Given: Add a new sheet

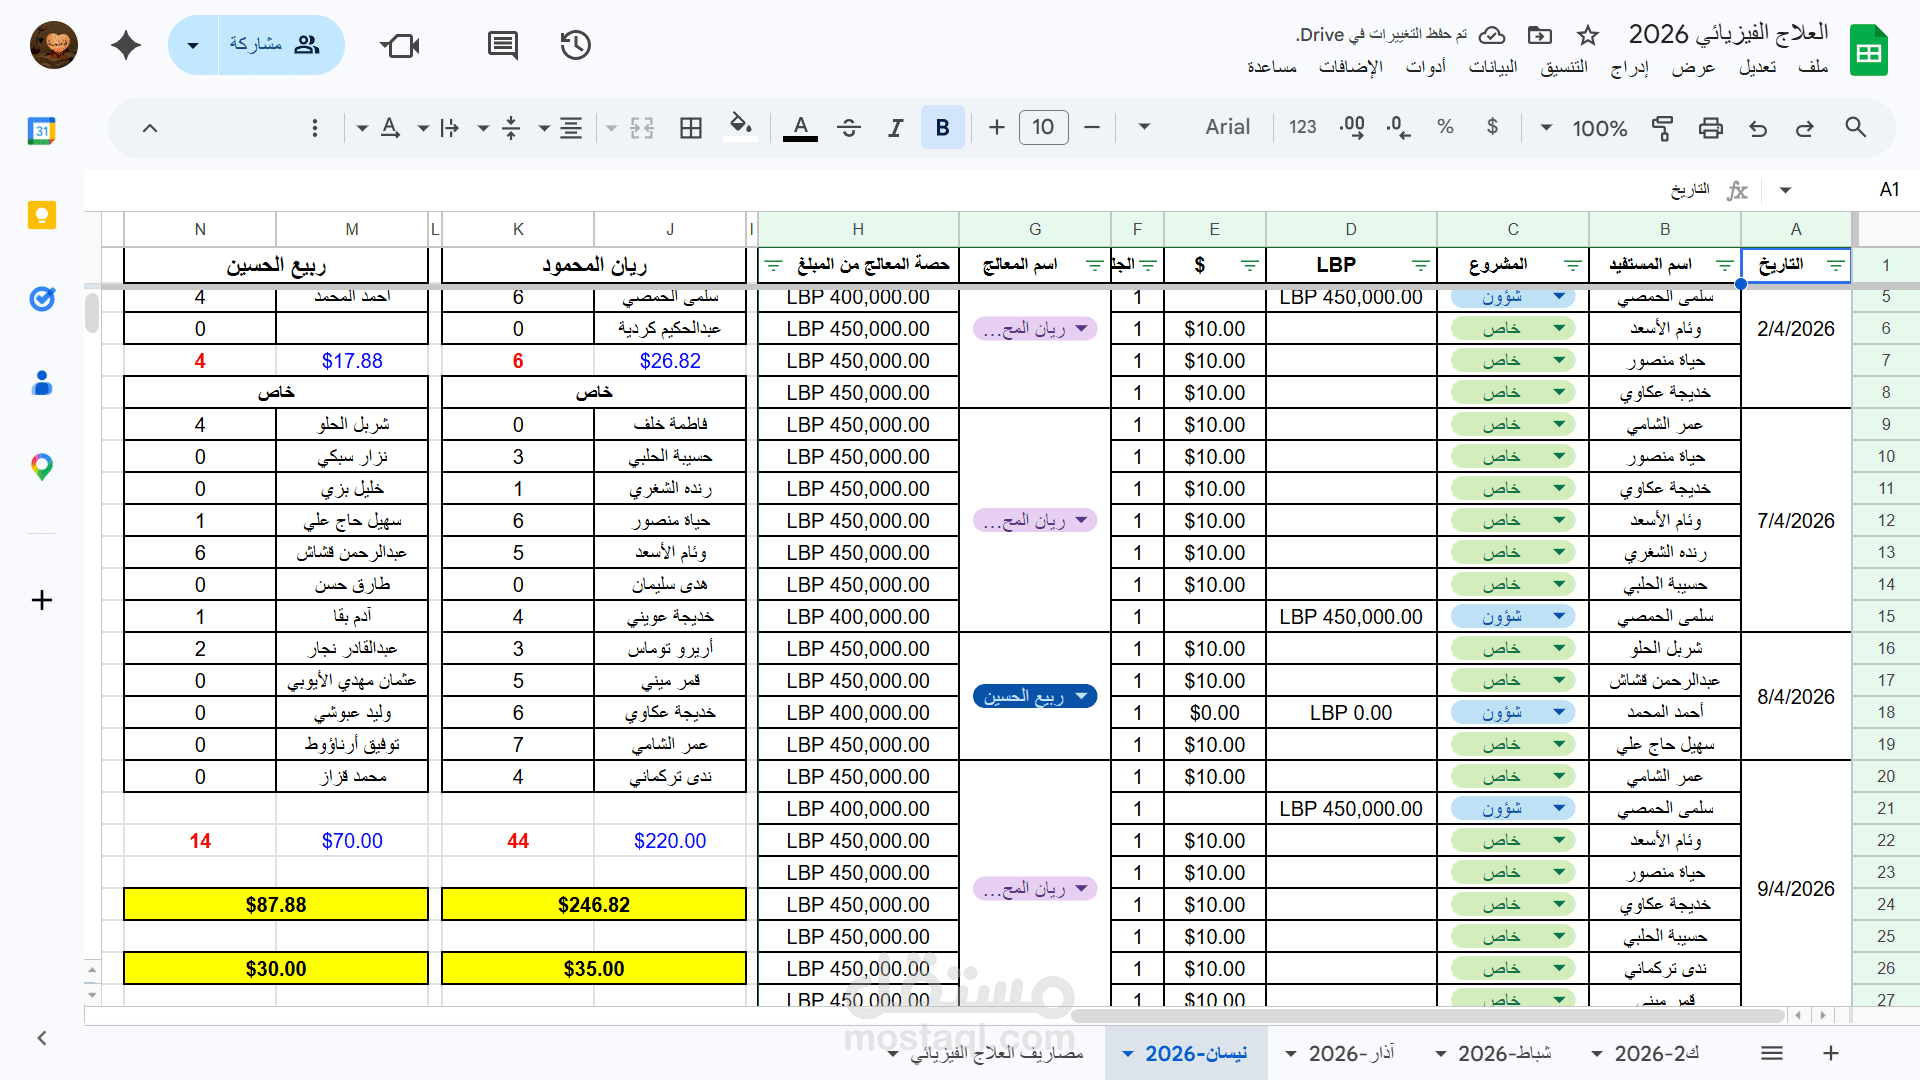Looking at the screenshot, I should [x=1831, y=1053].
